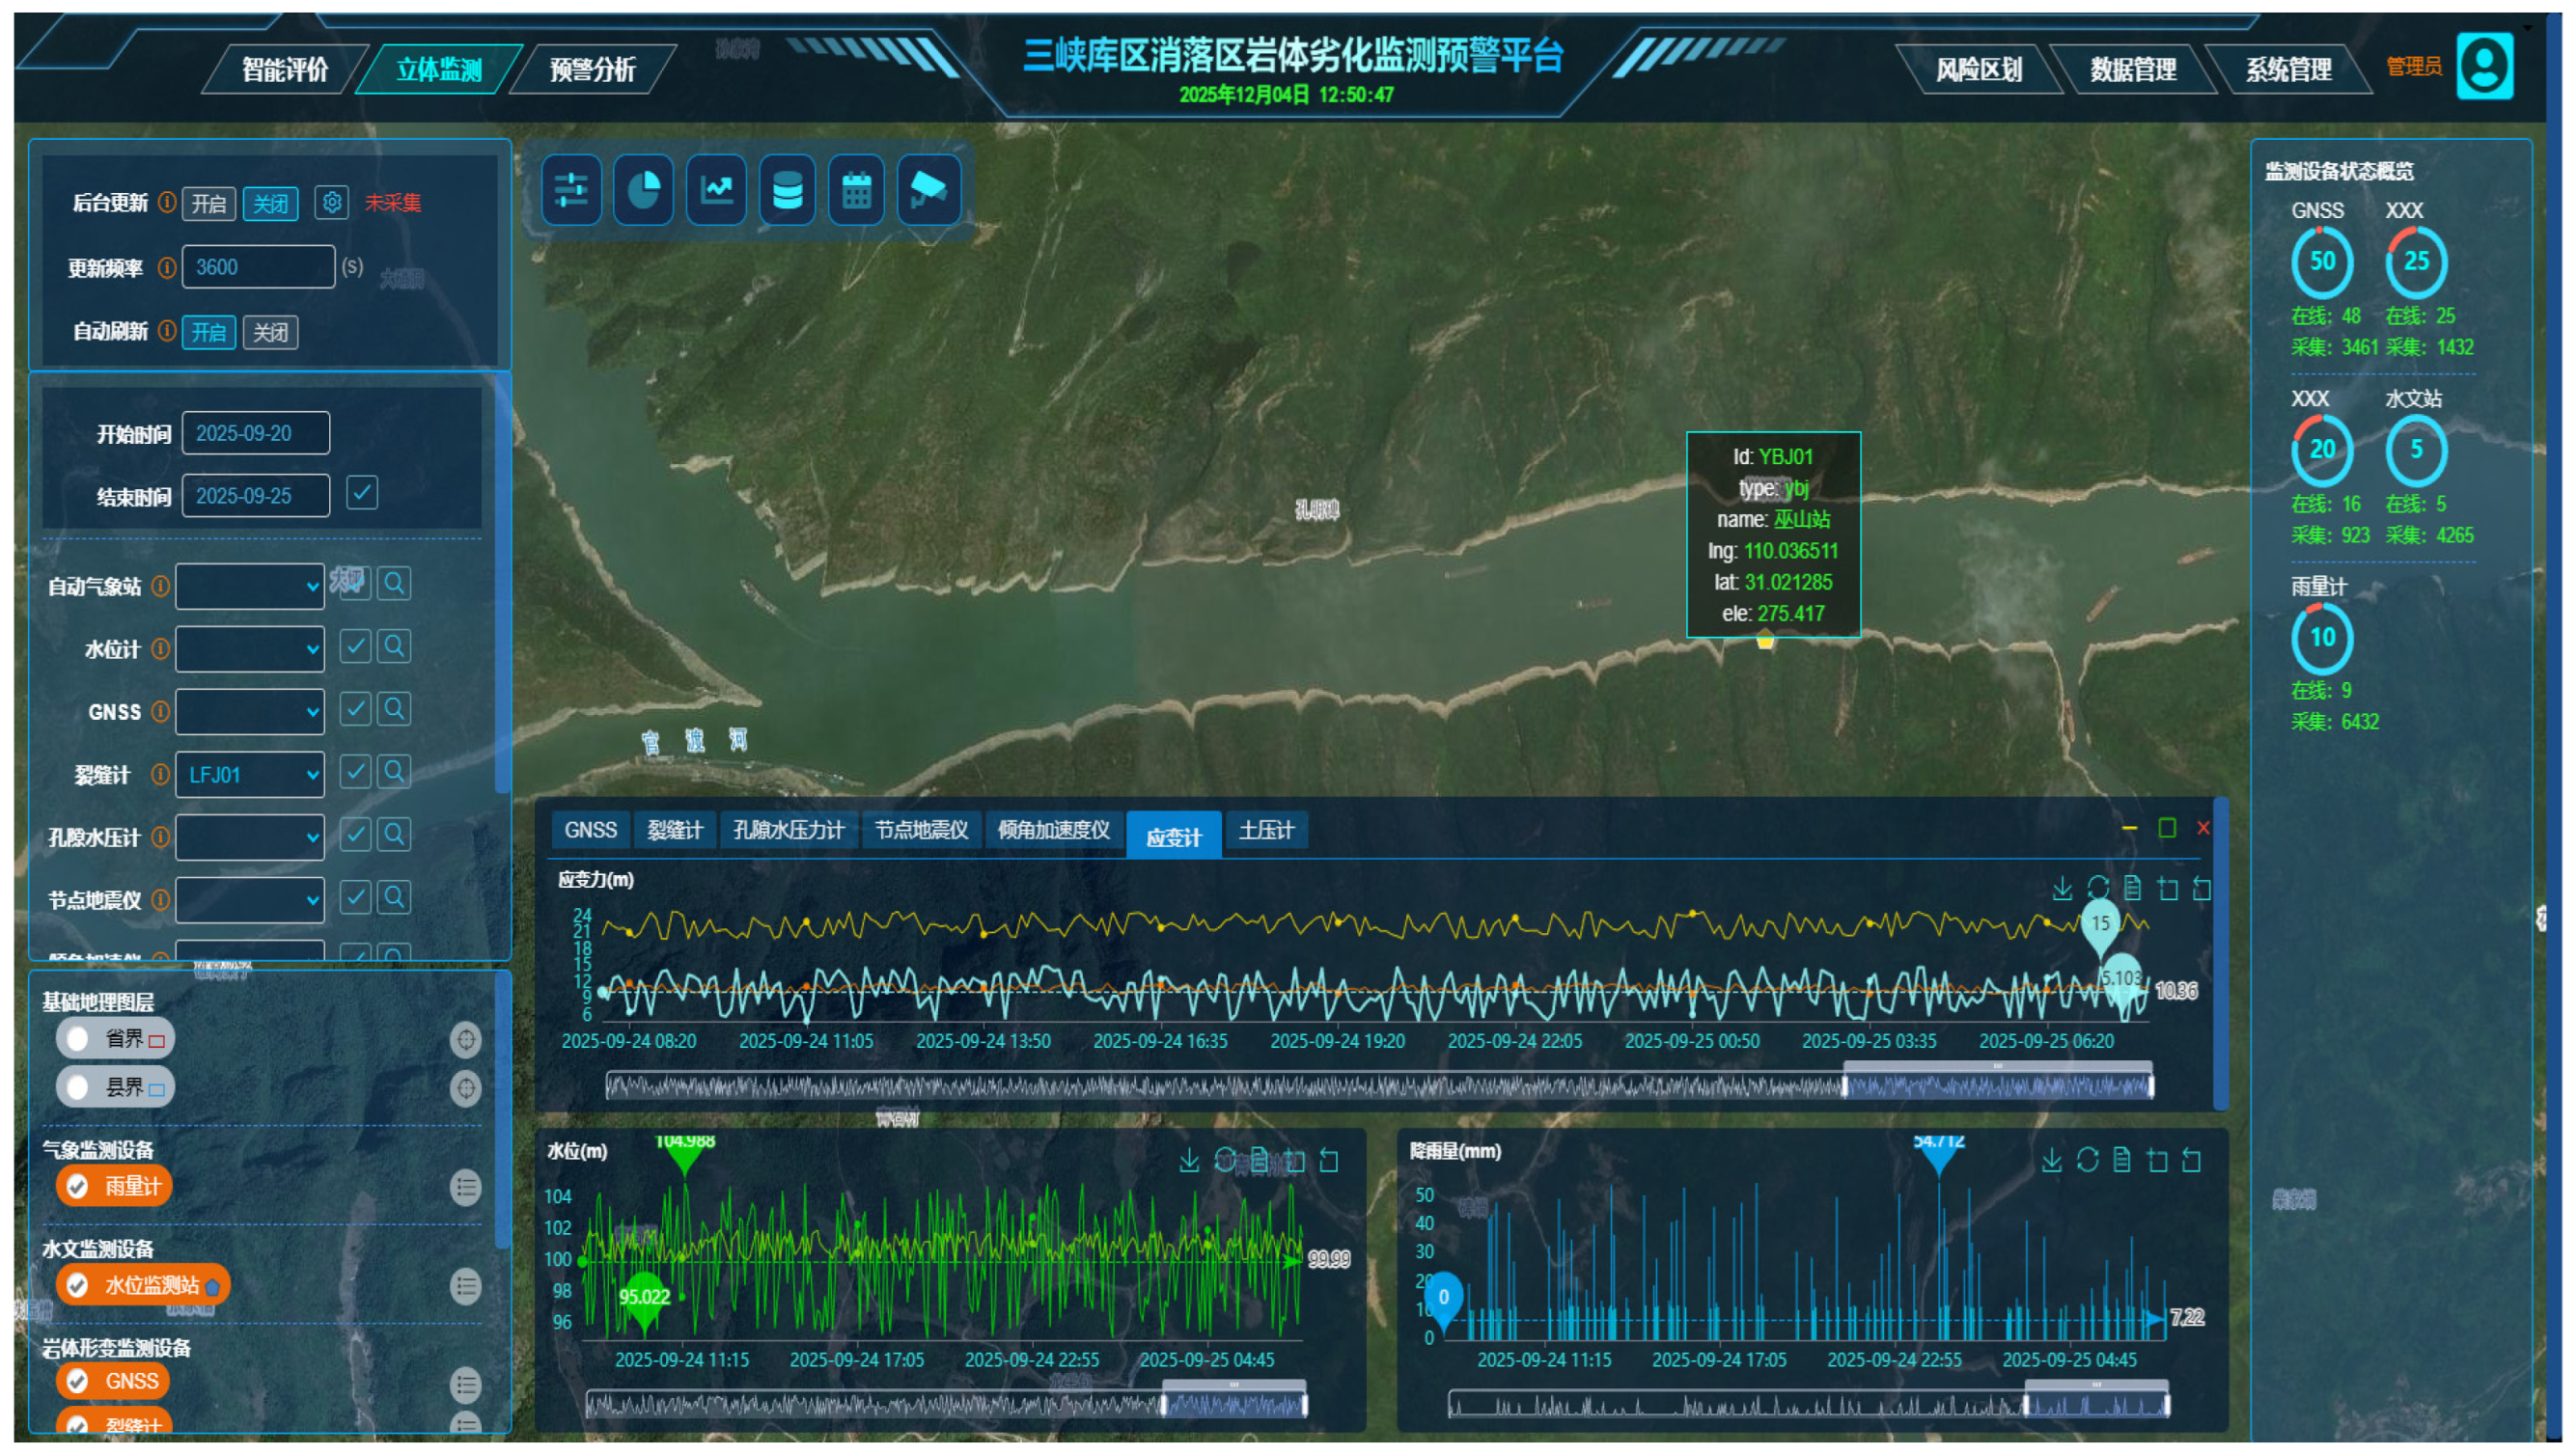Check the confirm box next to 结束时间
2576x1455 pixels.
point(362,493)
